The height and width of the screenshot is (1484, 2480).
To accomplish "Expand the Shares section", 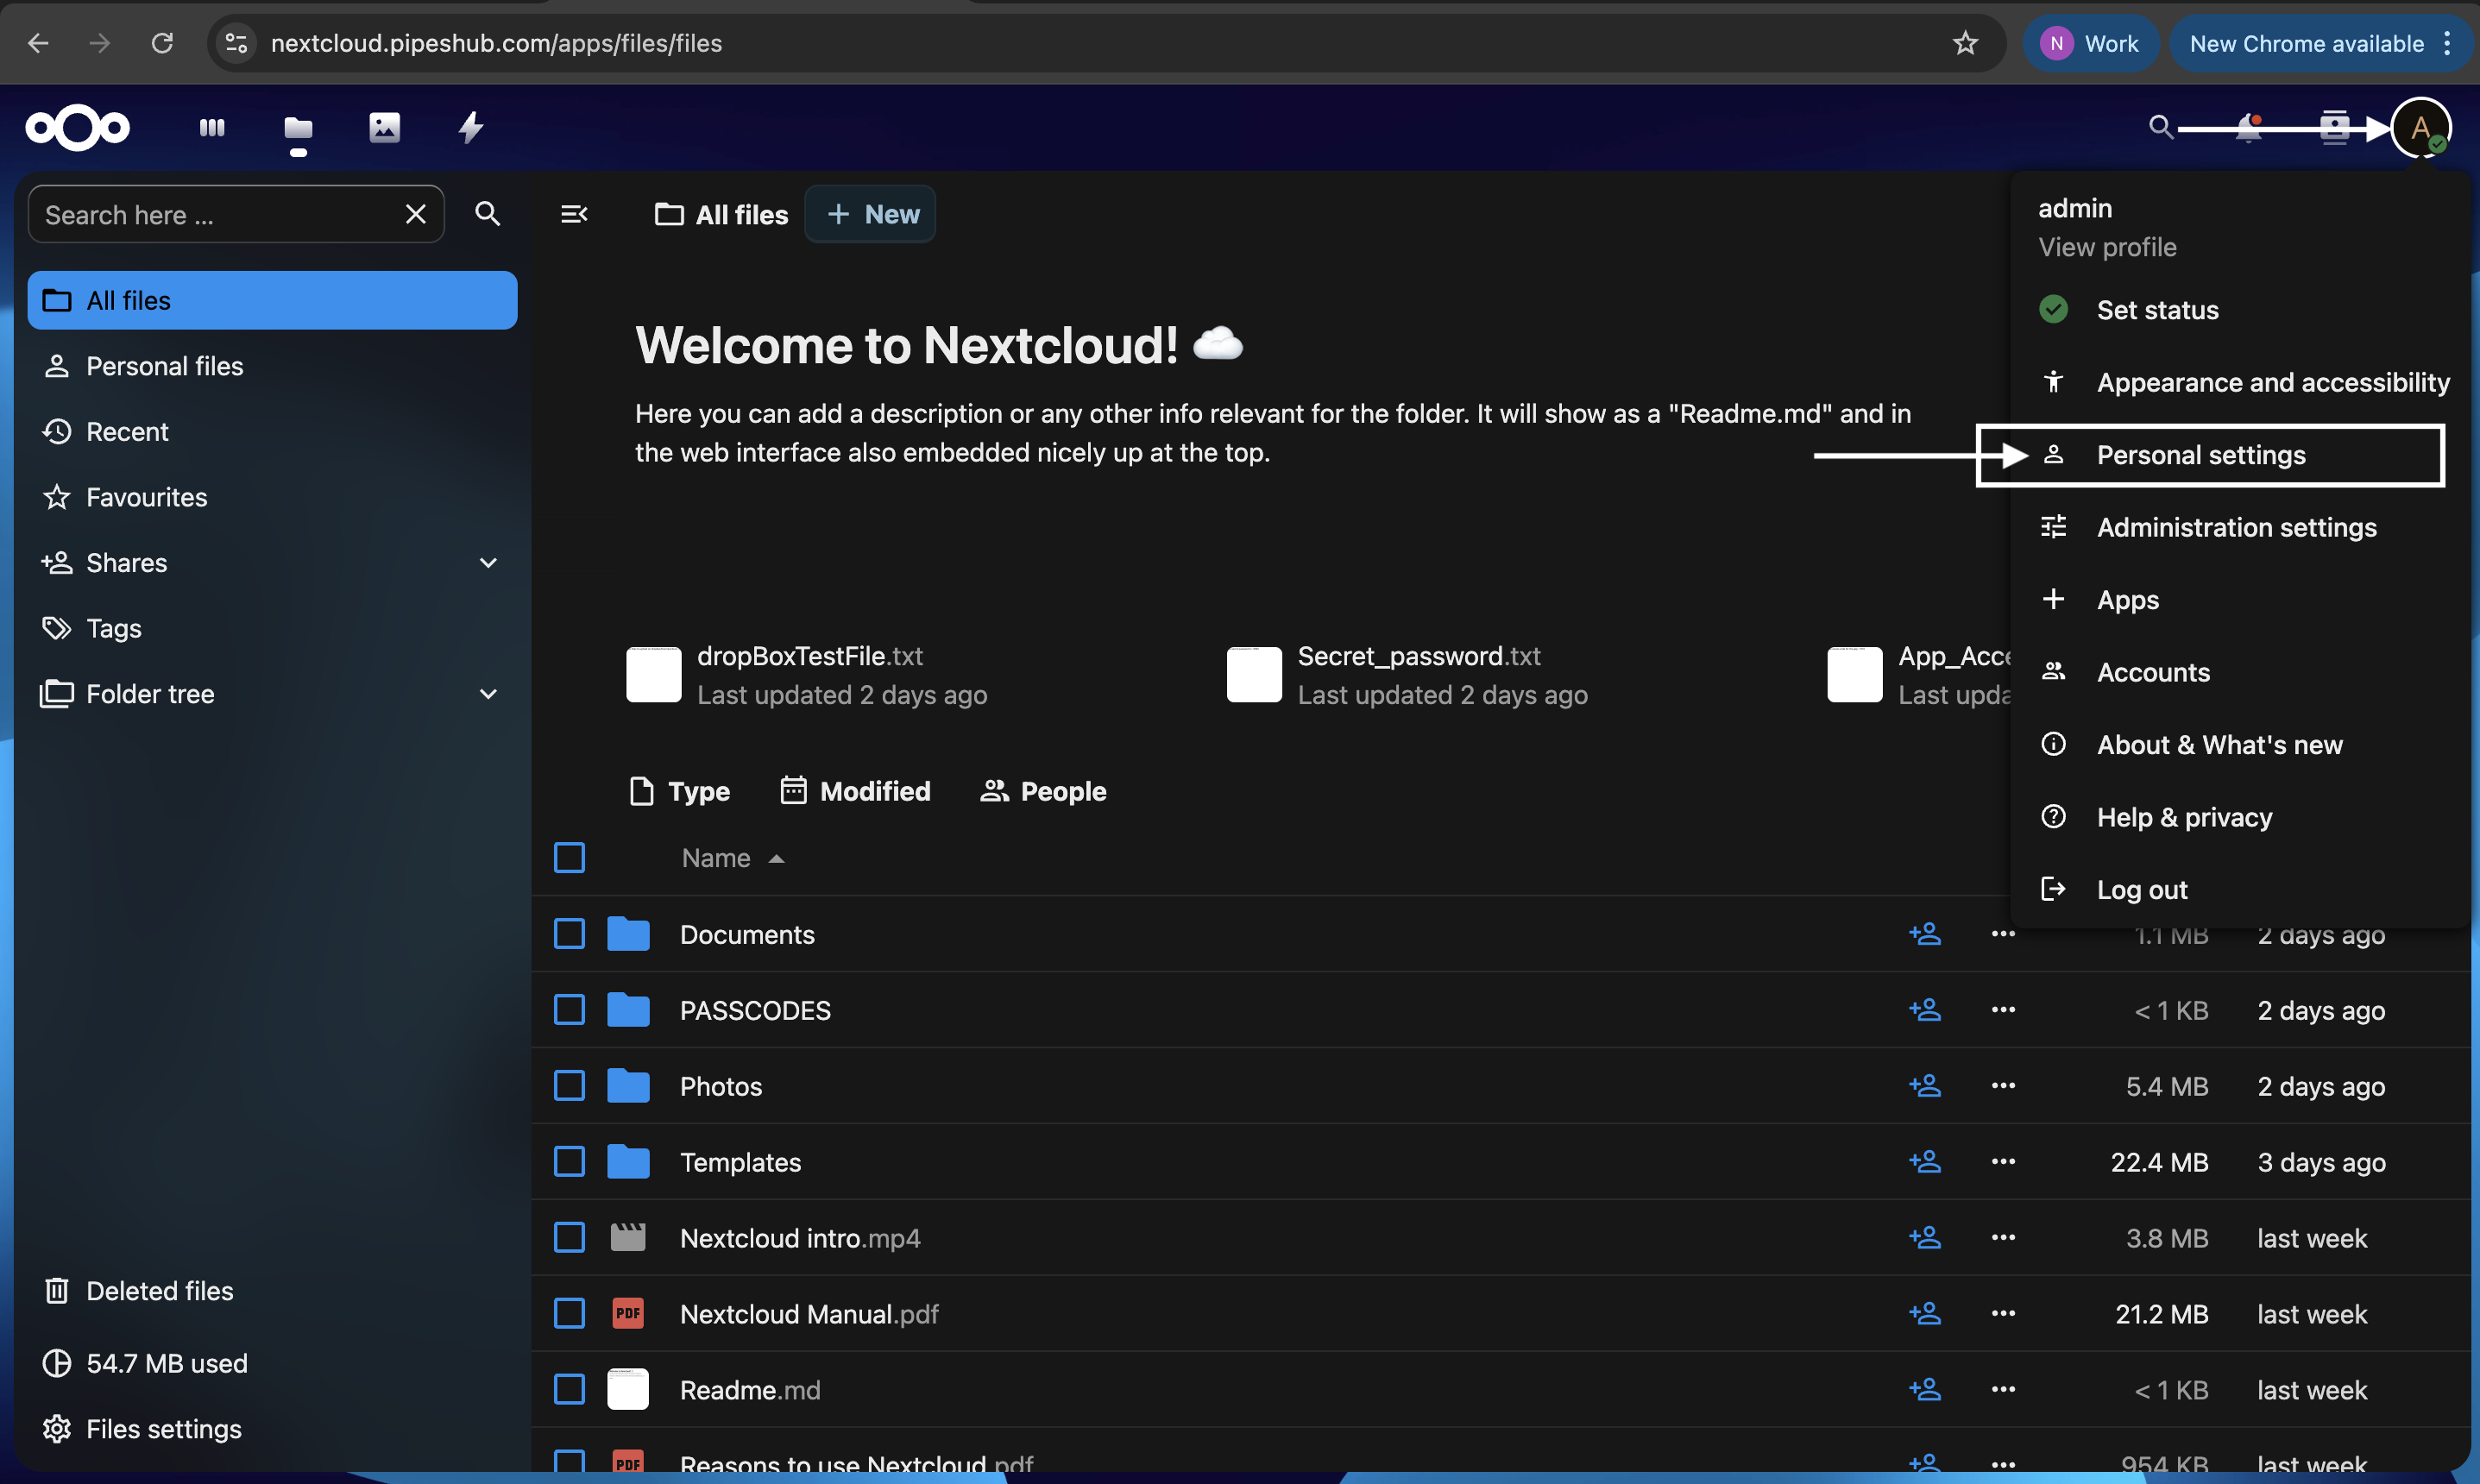I will (x=489, y=562).
